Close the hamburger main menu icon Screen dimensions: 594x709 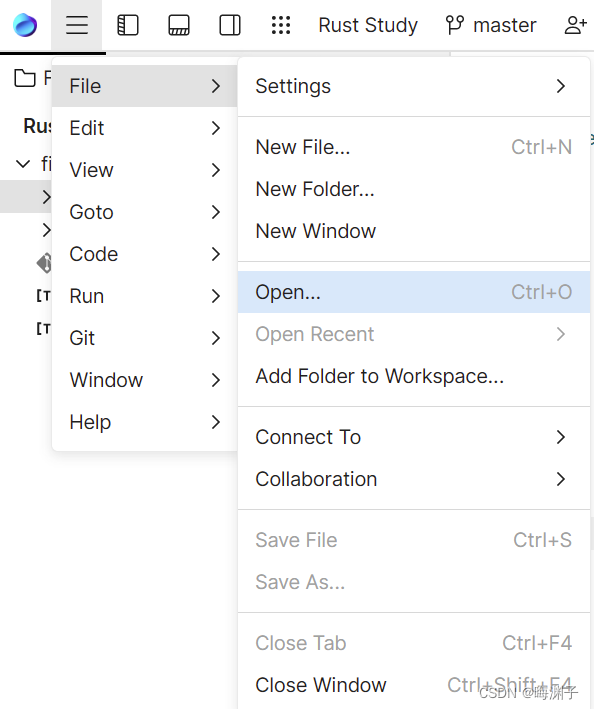tap(77, 25)
